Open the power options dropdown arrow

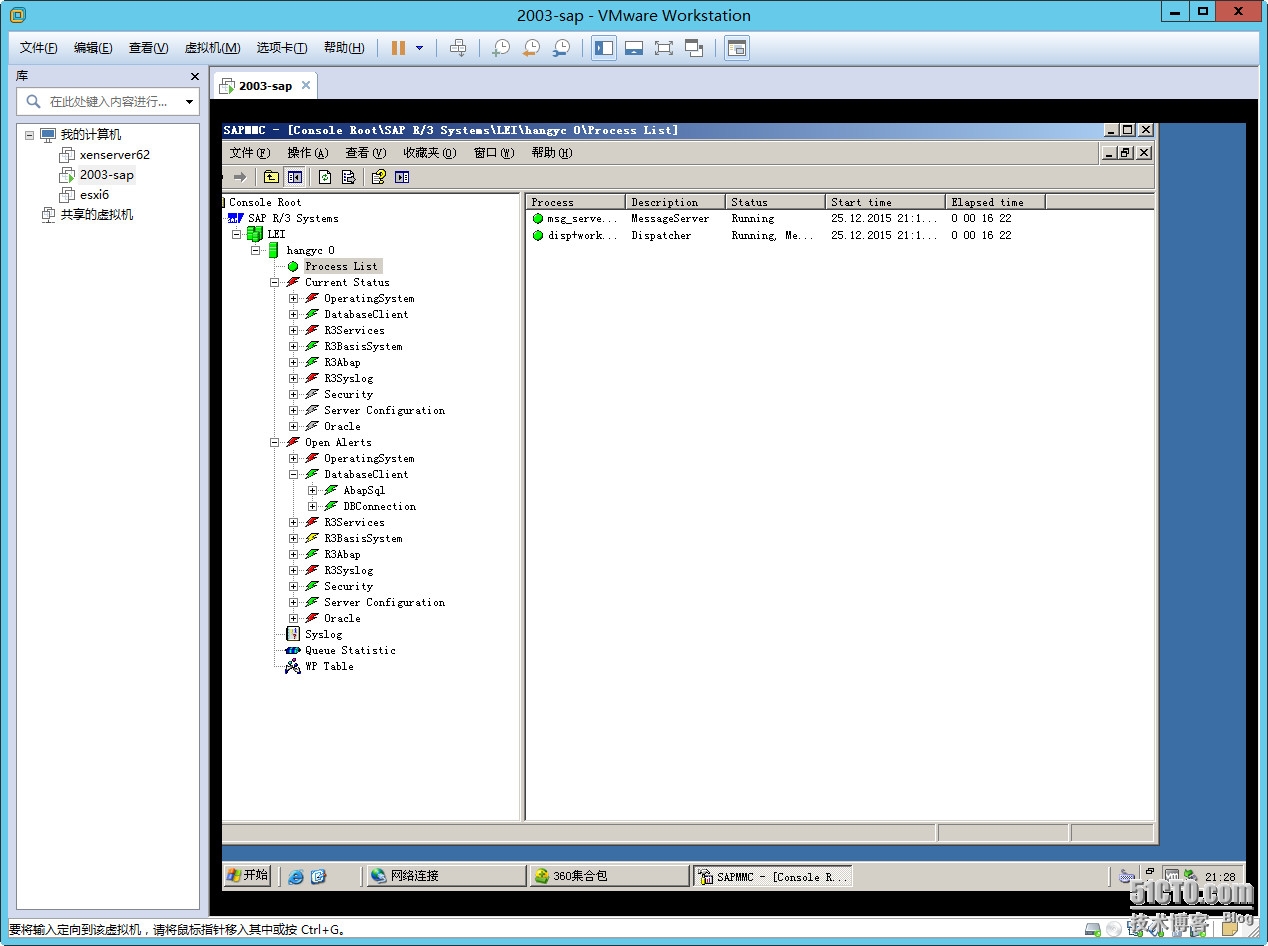coord(419,48)
